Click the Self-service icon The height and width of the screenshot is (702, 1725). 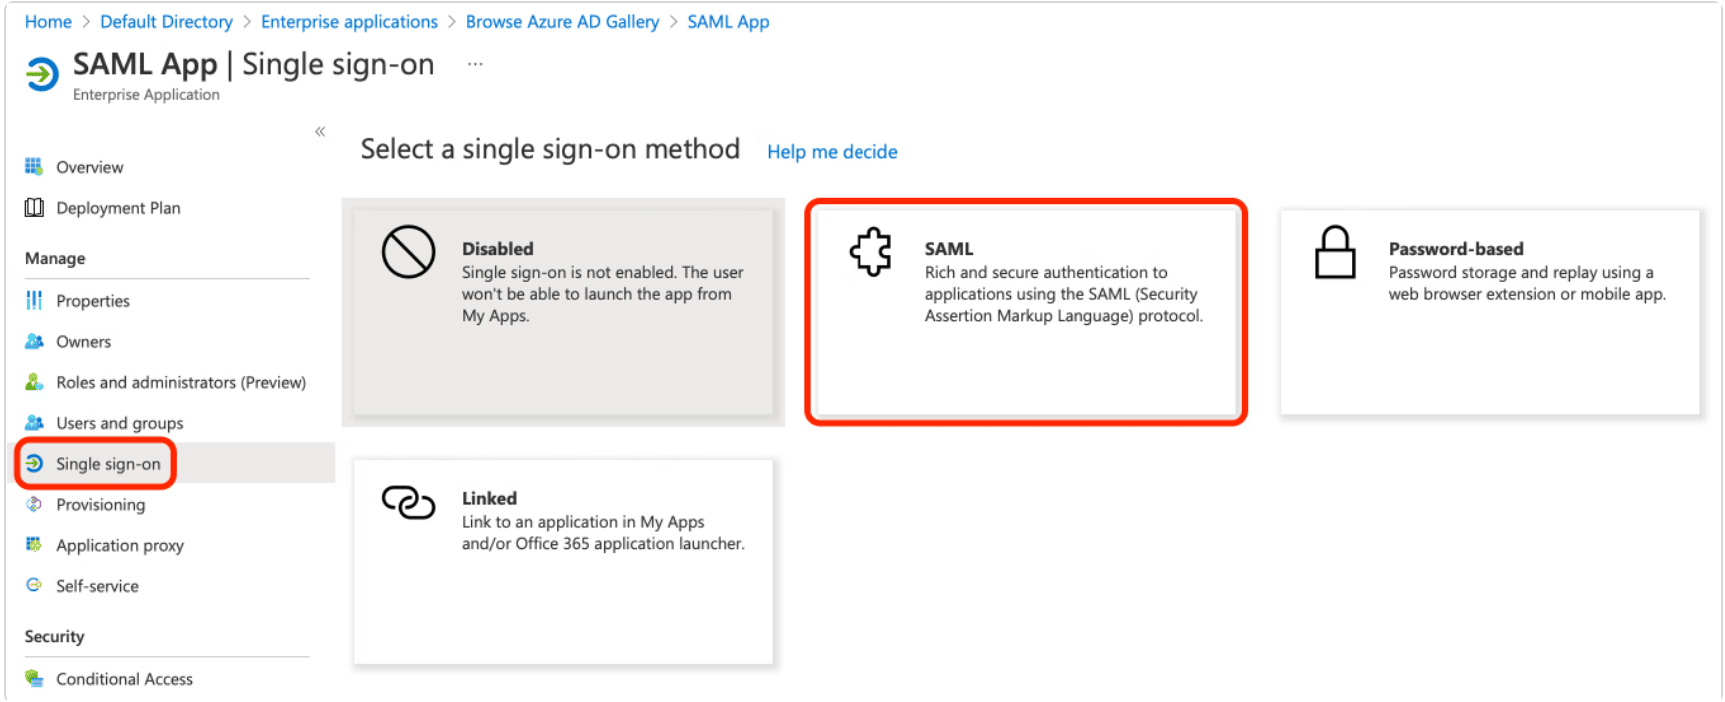pos(34,585)
